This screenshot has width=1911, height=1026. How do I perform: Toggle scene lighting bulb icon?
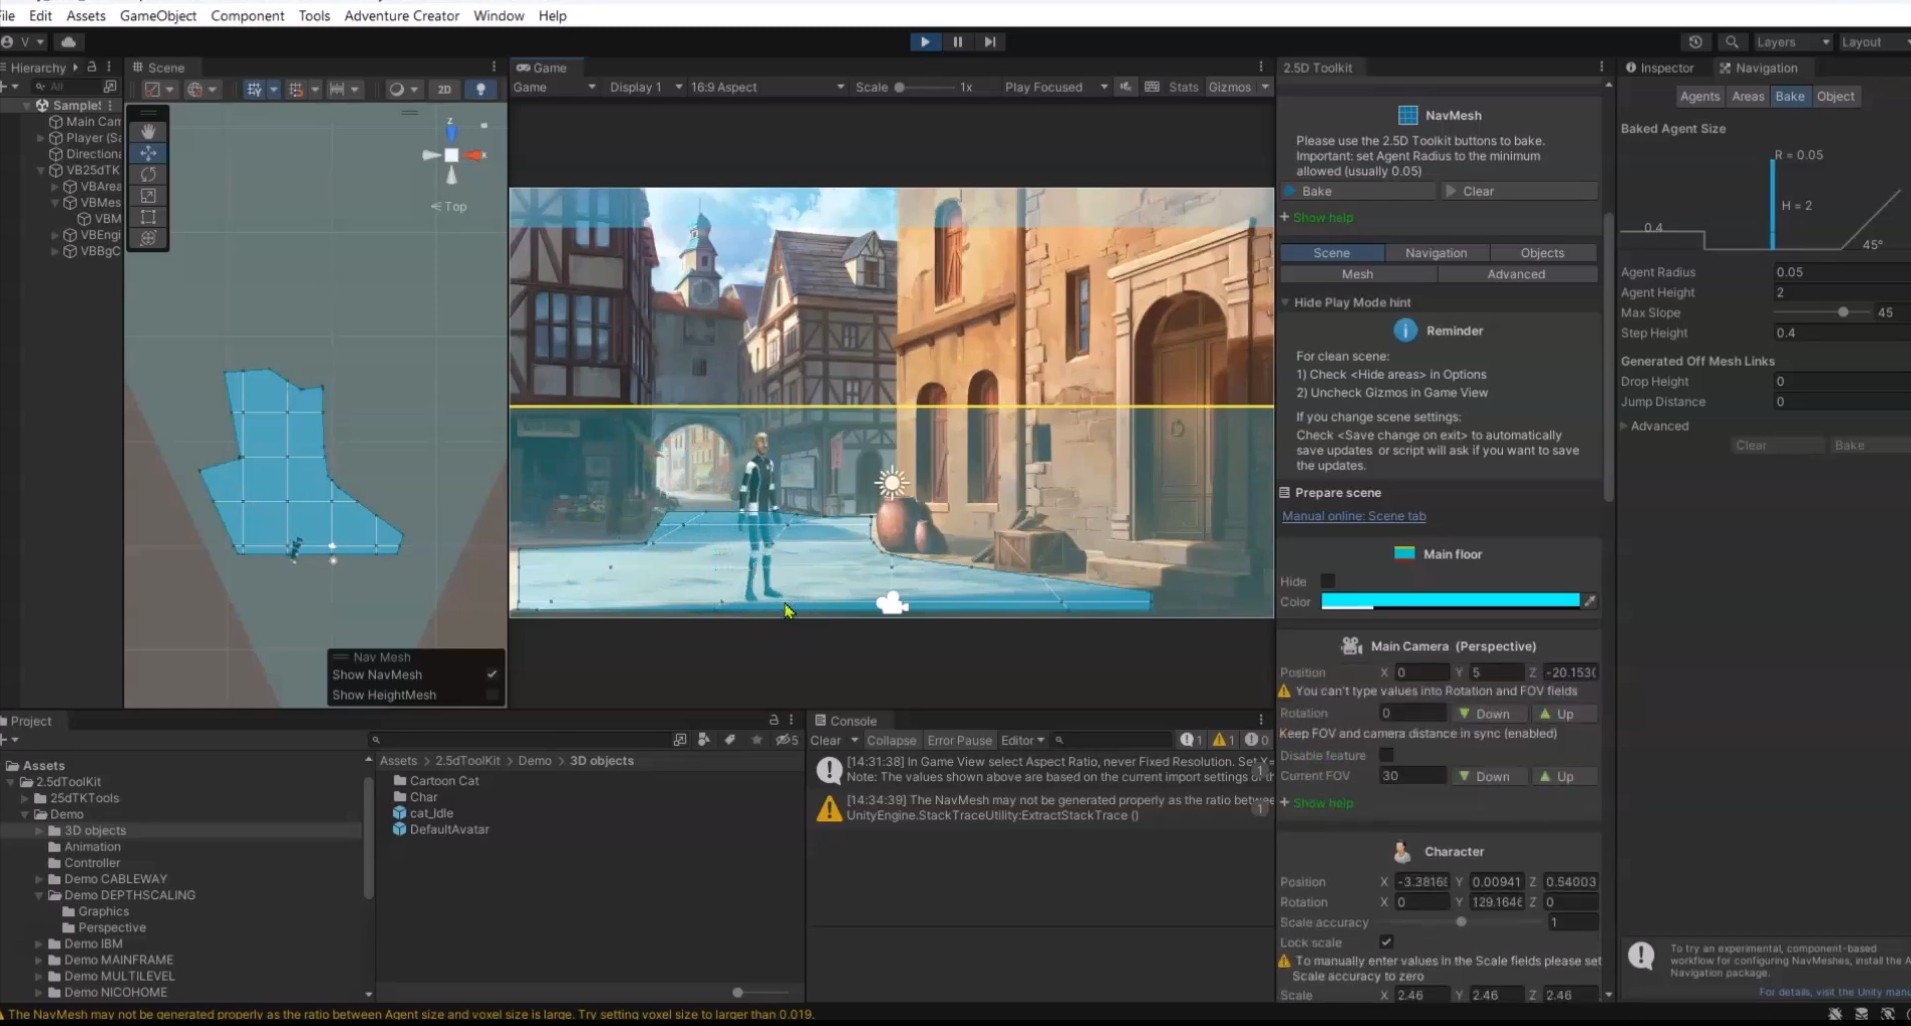[x=481, y=89]
